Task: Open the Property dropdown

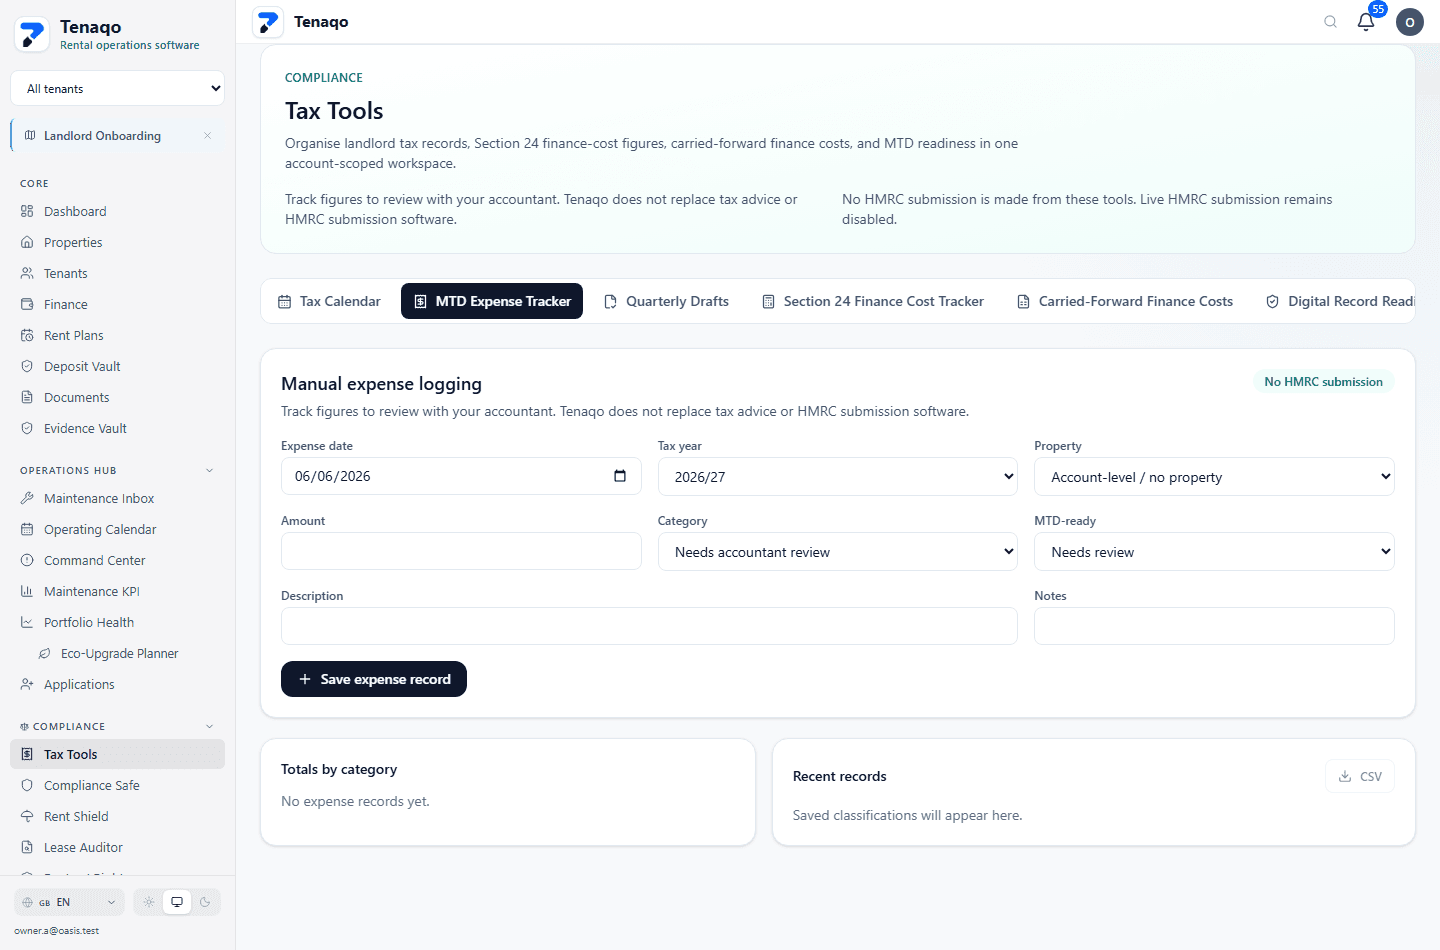Action: coord(1214,477)
